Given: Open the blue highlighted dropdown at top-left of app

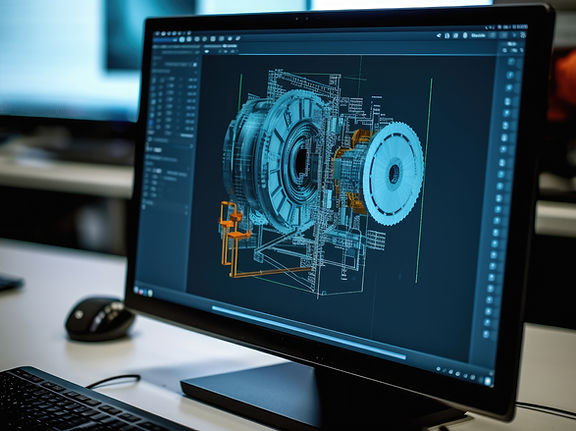Looking at the screenshot, I should click(164, 40).
